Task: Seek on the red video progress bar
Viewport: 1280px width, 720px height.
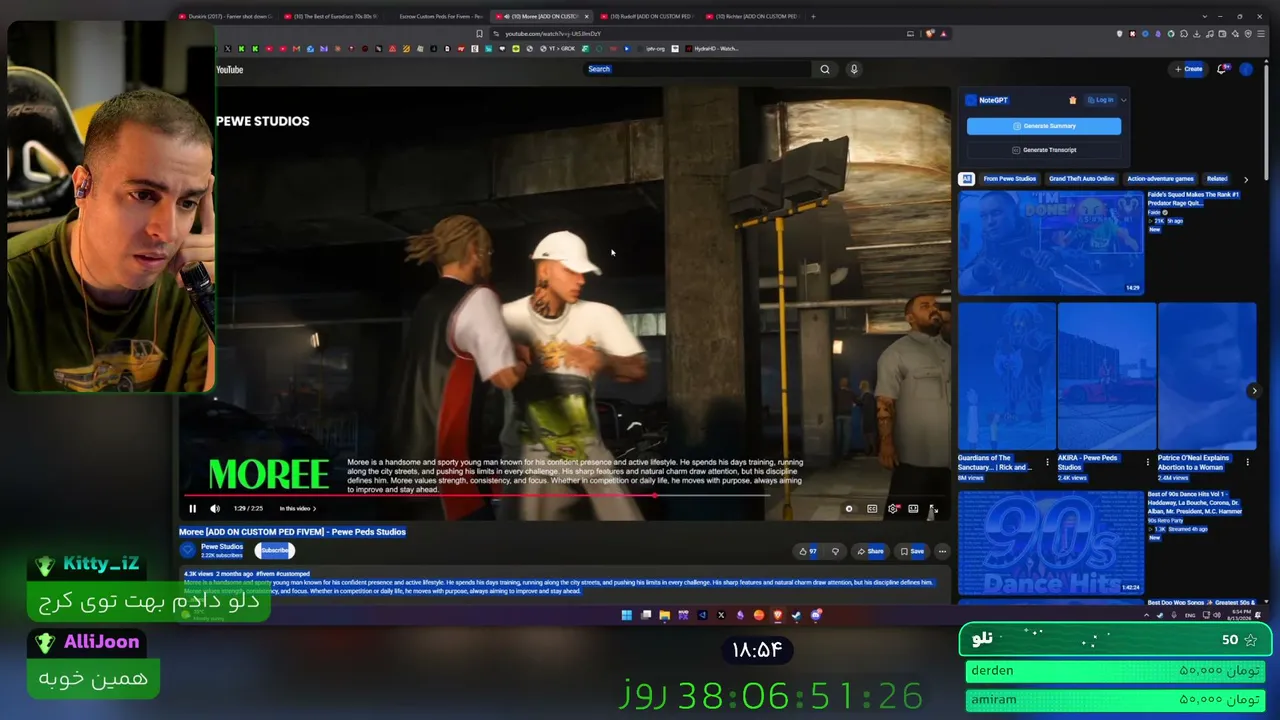Action: click(477, 495)
